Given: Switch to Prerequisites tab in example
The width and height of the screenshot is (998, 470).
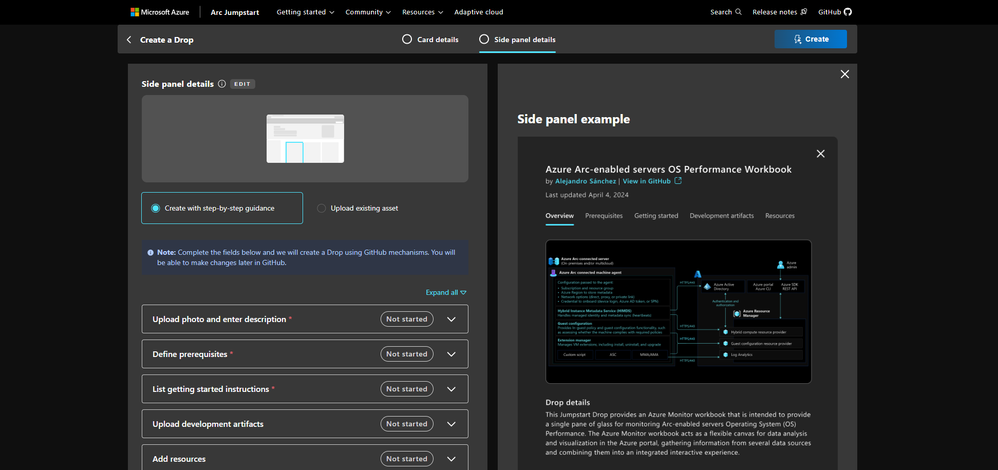Looking at the screenshot, I should click(x=604, y=216).
